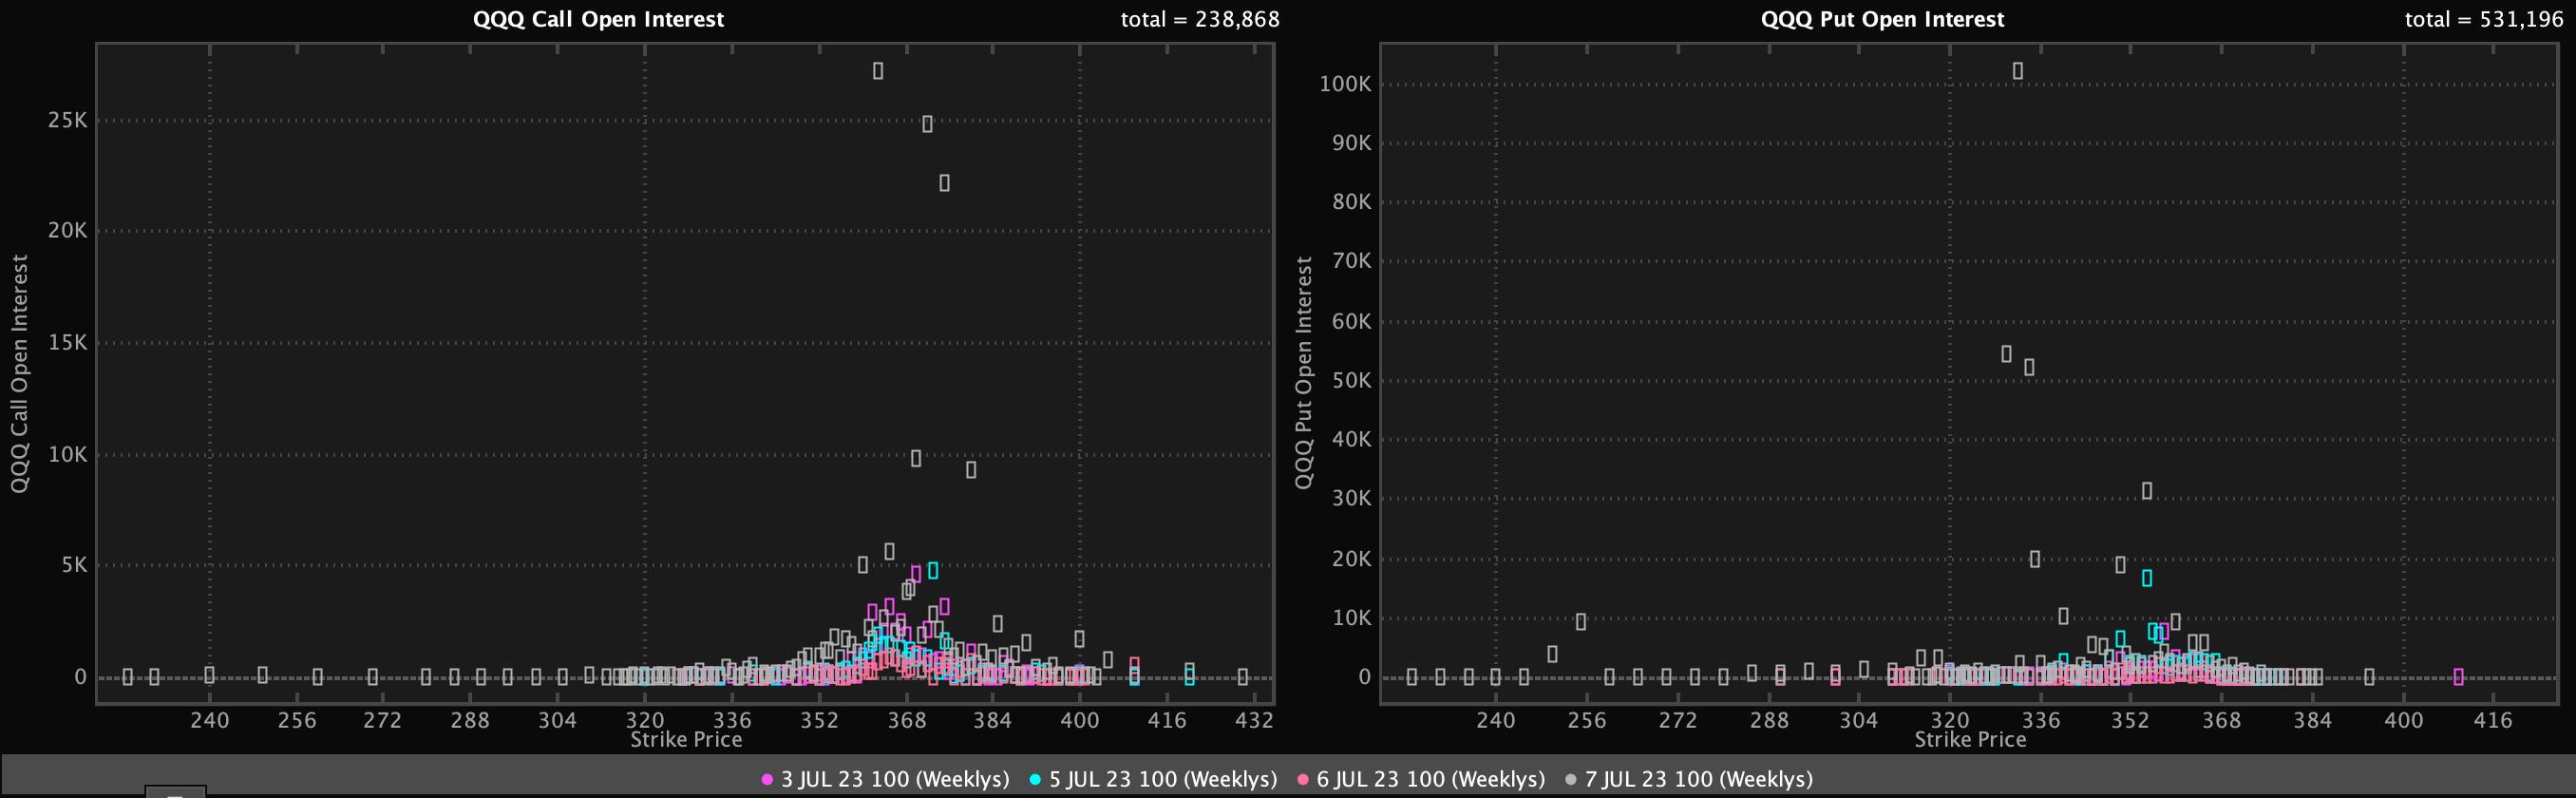Click the '368' strike tick on the call chart
2576x798 pixels.
906,720
